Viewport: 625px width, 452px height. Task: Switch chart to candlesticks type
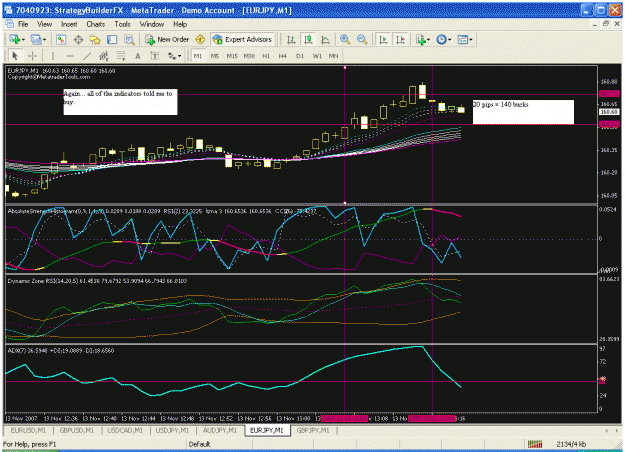click(308, 39)
